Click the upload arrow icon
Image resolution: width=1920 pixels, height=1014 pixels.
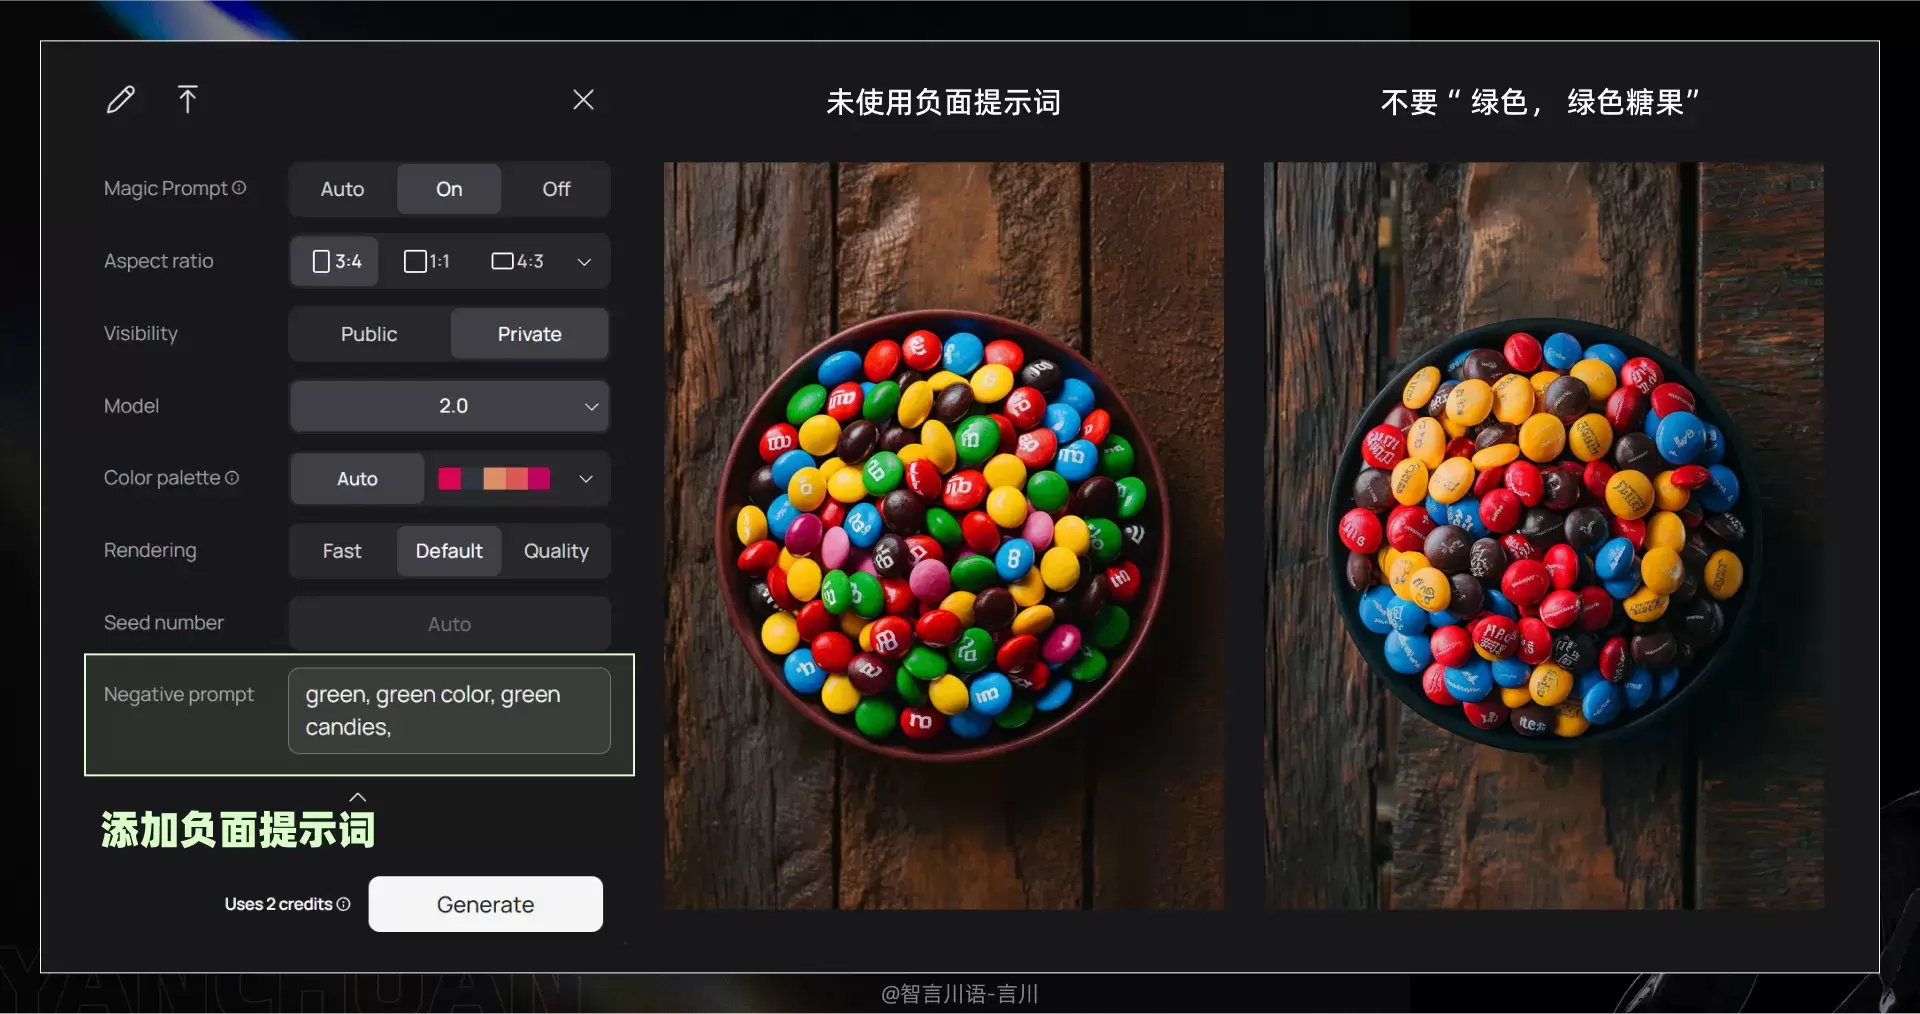coord(187,99)
